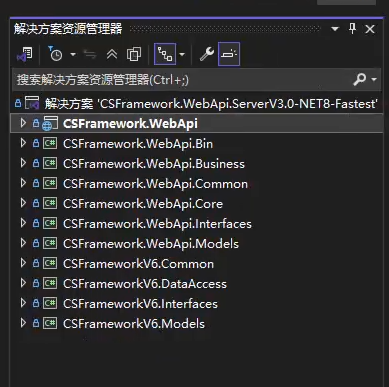Click web project icon of CSFramework.WebApi
Image resolution: width=389 pixels, height=387 pixels.
[50, 123]
